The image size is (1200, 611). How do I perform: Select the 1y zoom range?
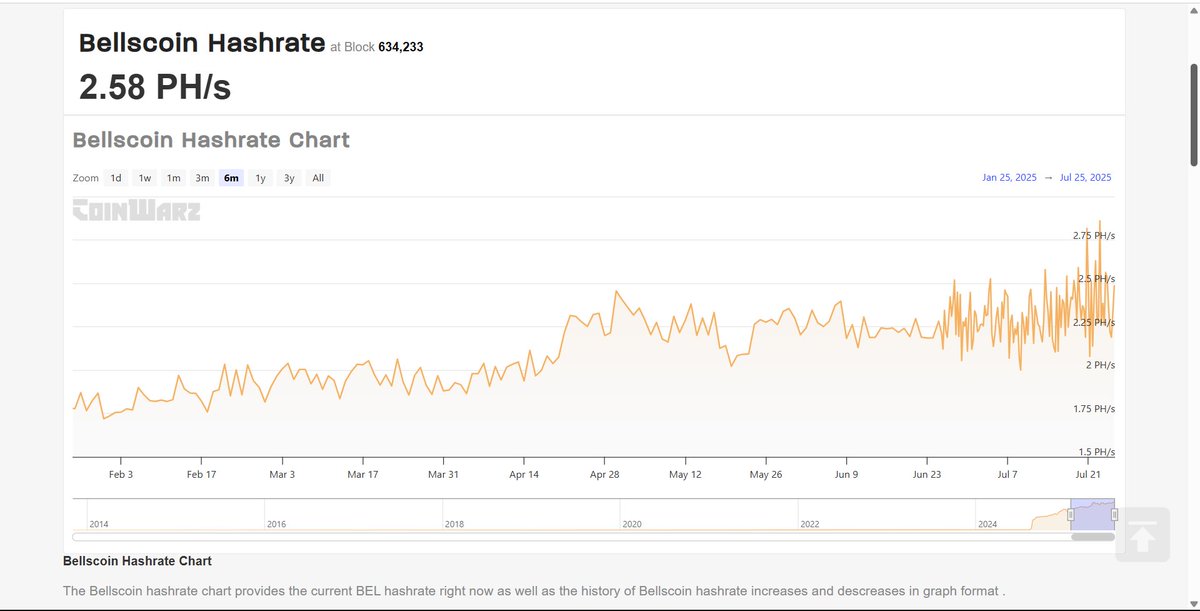click(260, 178)
